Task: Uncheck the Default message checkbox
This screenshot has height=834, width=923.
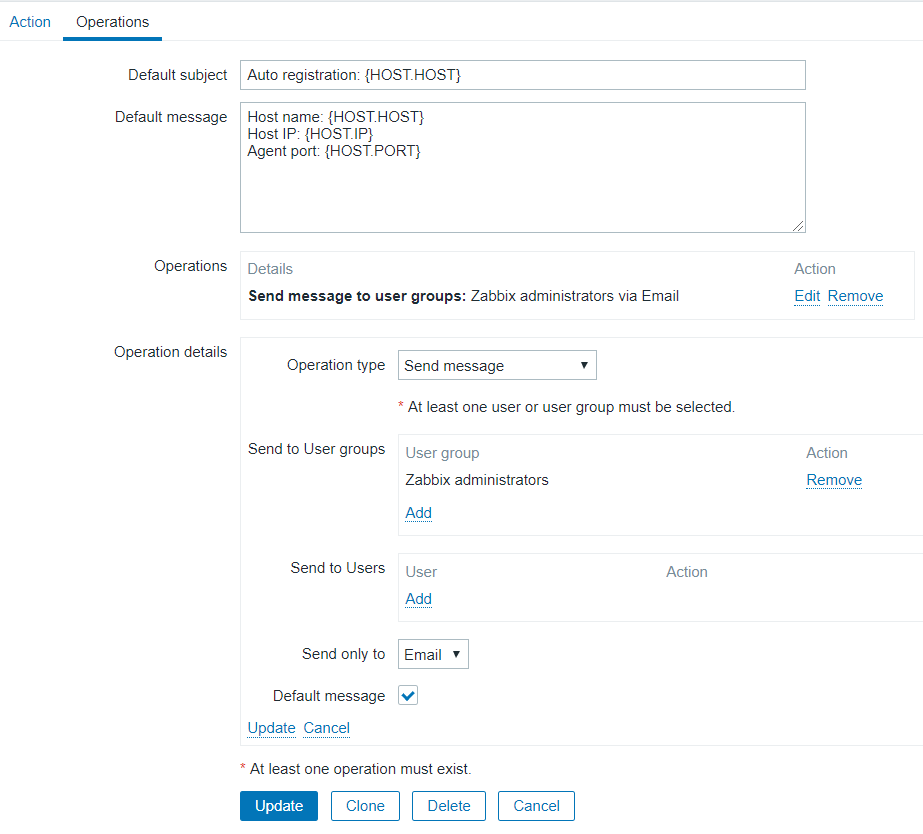Action: click(x=408, y=696)
